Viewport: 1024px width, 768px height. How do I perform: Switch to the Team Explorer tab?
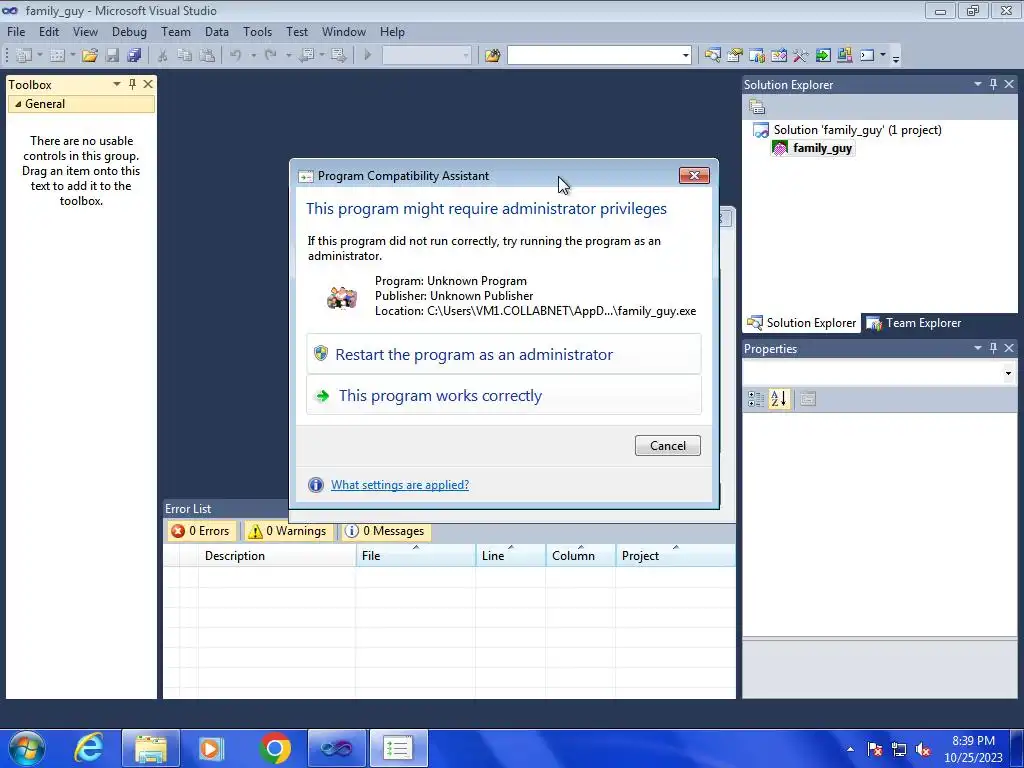click(x=913, y=323)
